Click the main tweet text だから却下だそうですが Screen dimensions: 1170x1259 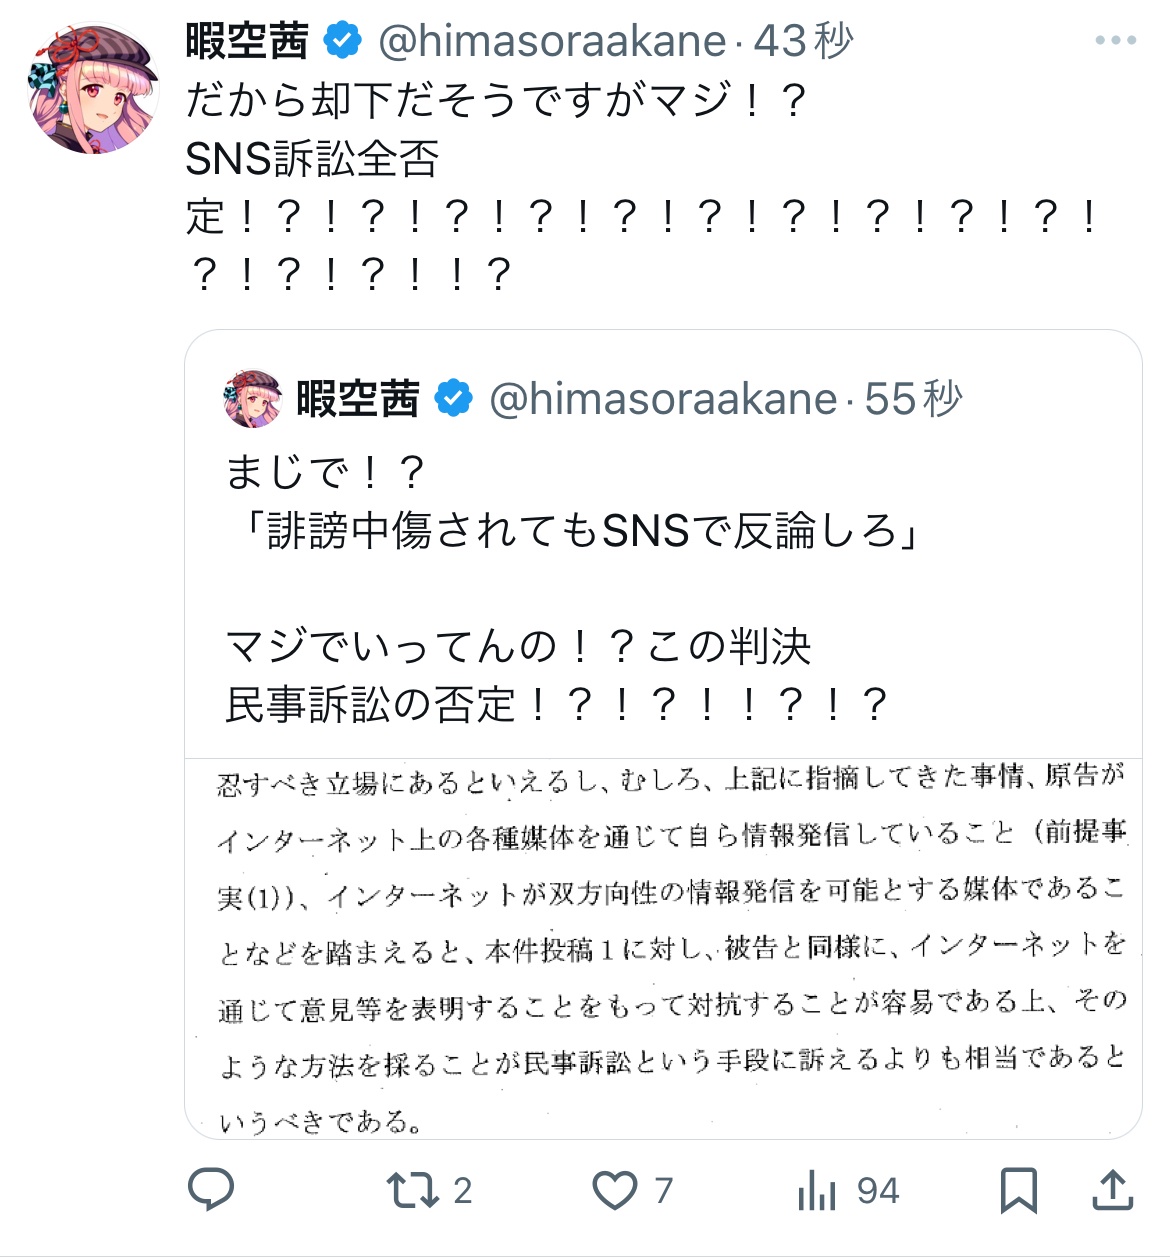[x=497, y=100]
